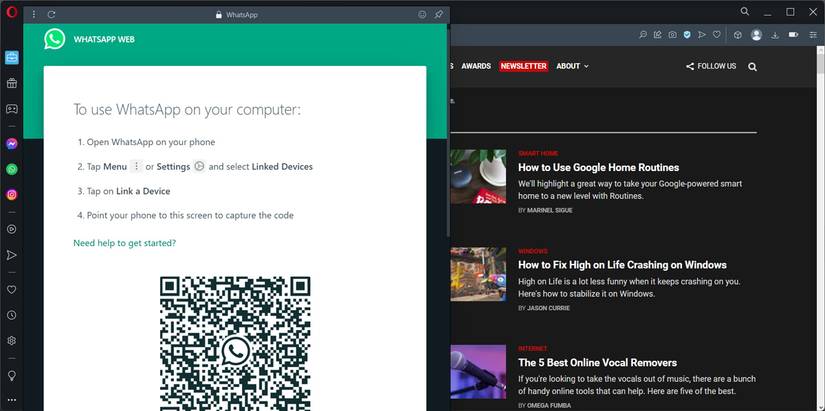
Task: Click the INTERNET category label
Action: click(x=532, y=349)
